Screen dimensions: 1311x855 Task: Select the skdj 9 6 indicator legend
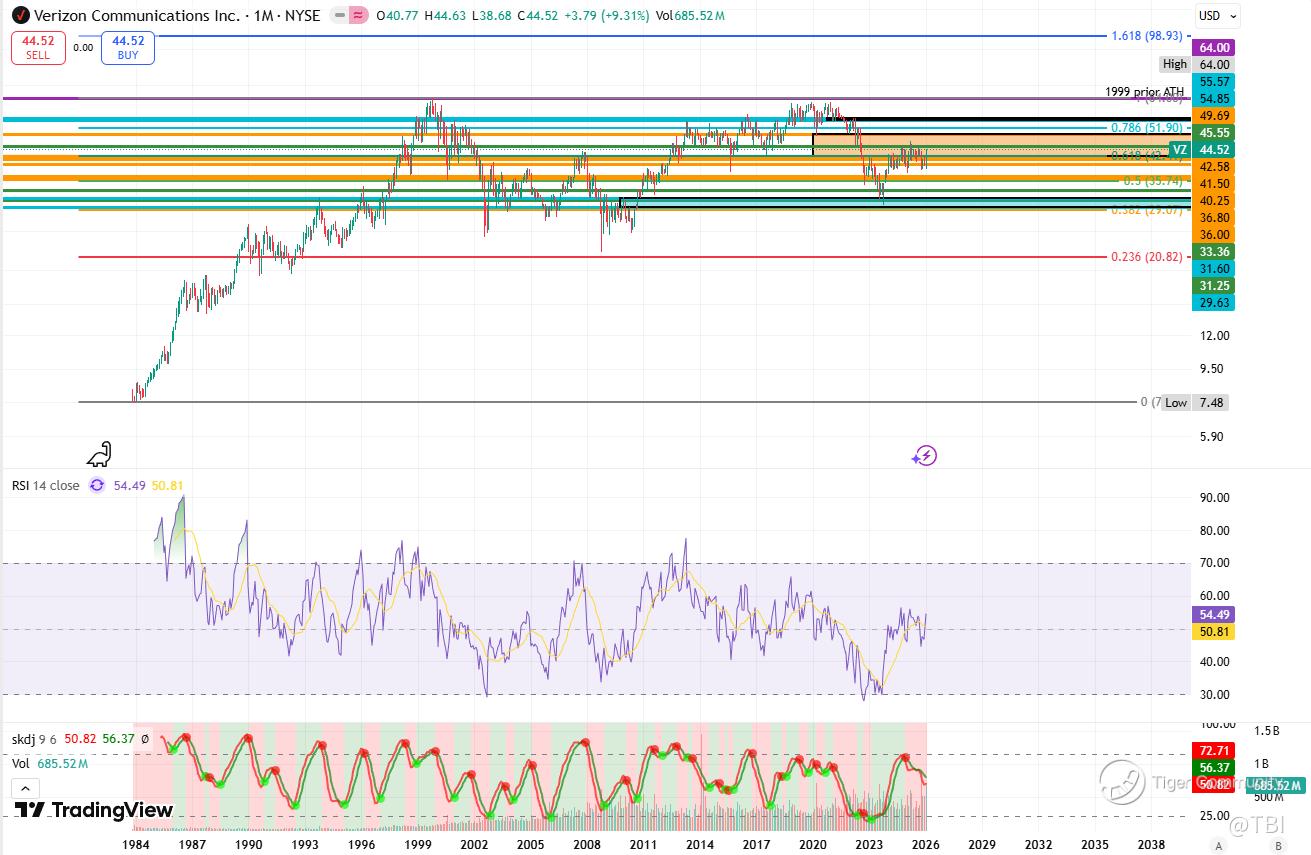(35, 740)
